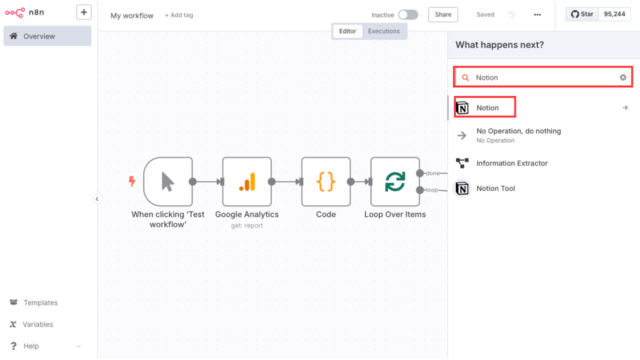Expand the Help chevron
640x360 pixels.
click(x=78, y=346)
